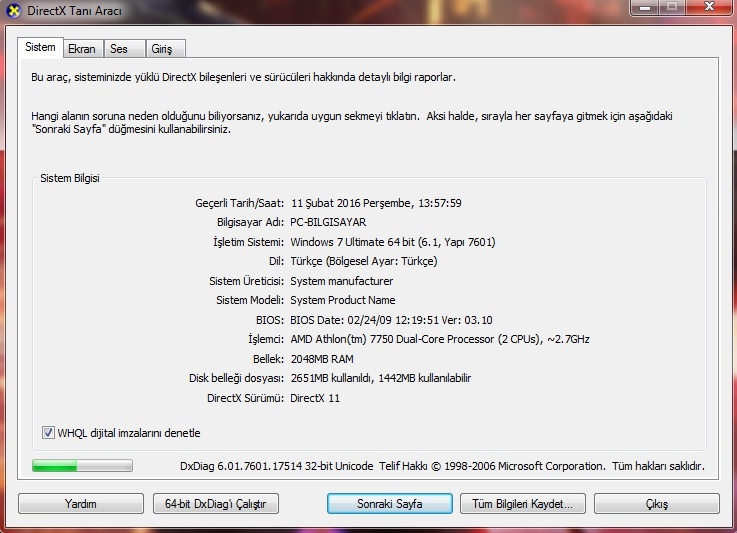Click the disabled maximize button
The width and height of the screenshot is (737, 533).
(673, 7)
